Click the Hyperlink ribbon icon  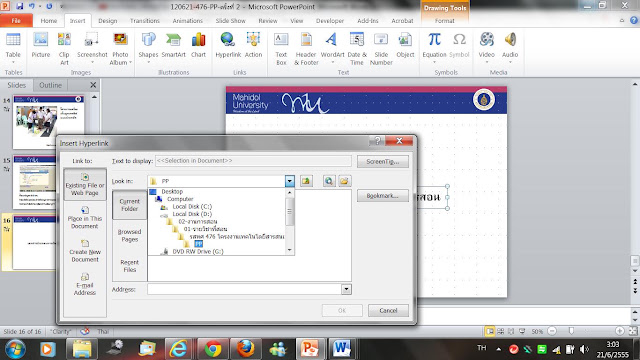pyautogui.click(x=228, y=46)
